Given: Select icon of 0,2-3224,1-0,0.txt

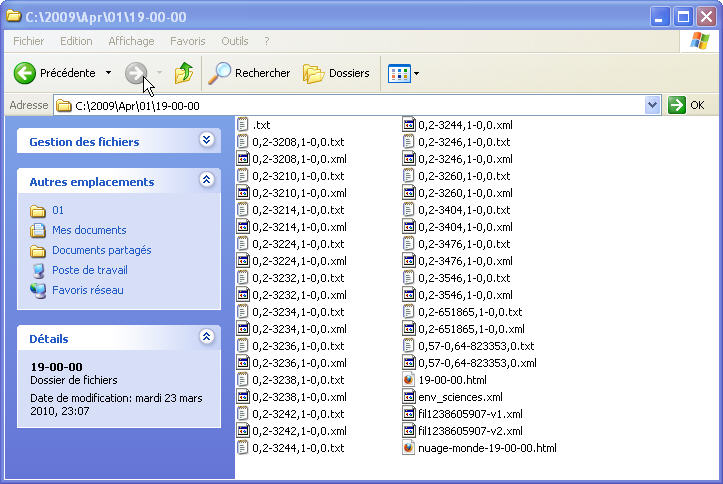Looking at the screenshot, I should pos(243,244).
